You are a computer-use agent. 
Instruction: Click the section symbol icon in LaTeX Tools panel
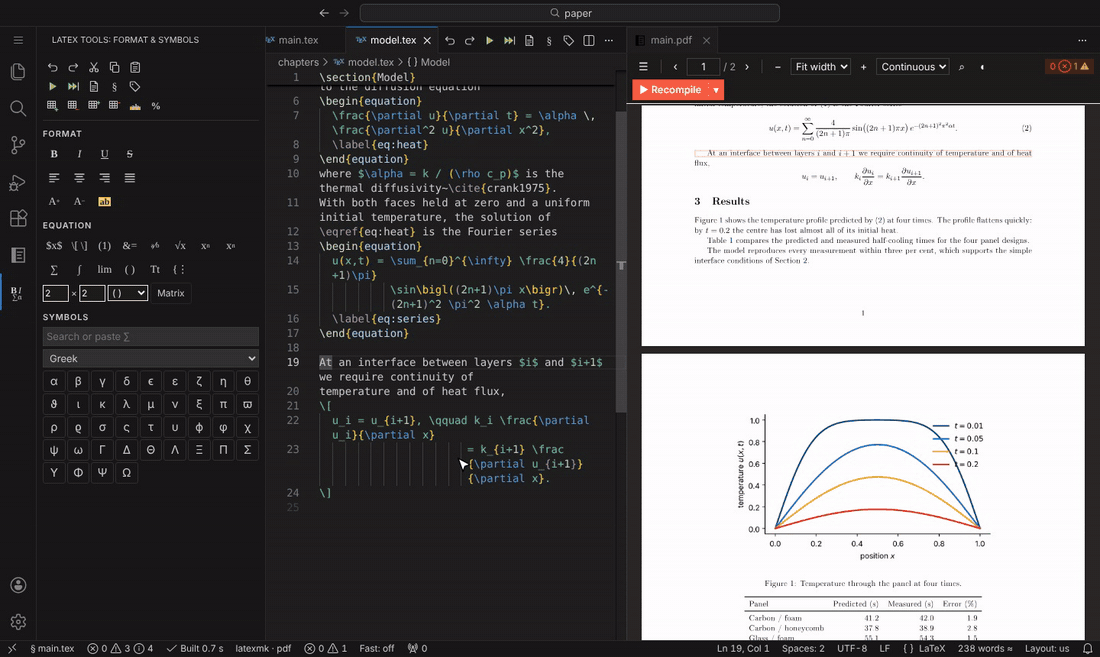coord(114,87)
